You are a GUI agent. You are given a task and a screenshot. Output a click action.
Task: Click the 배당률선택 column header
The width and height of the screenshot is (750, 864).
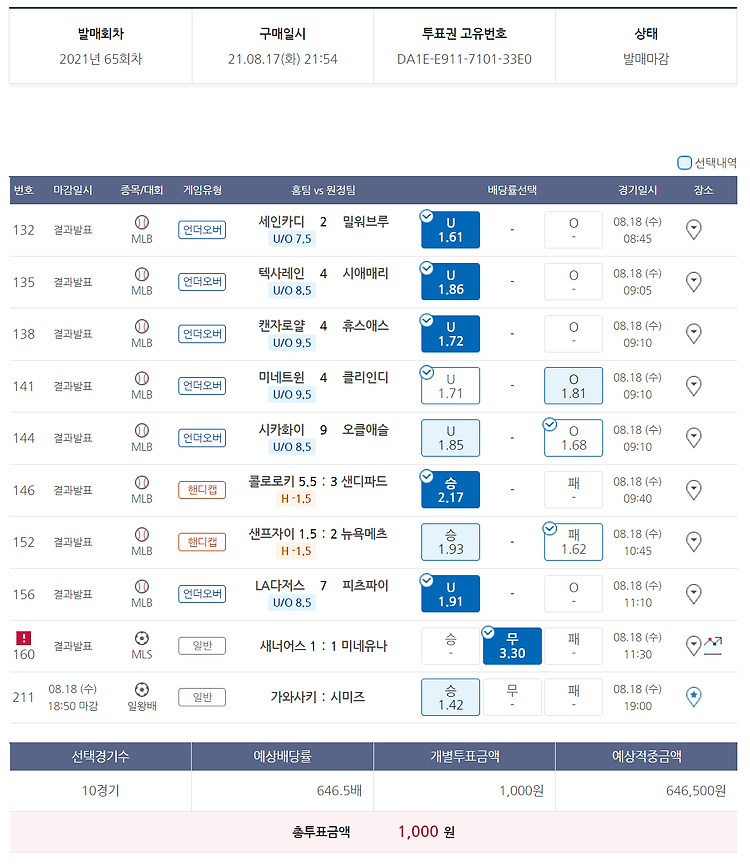512,190
